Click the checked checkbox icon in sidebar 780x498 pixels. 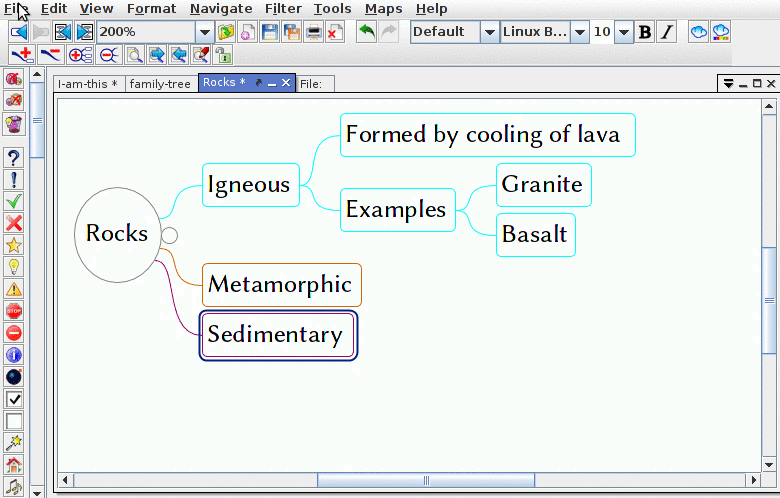[x=14, y=399]
